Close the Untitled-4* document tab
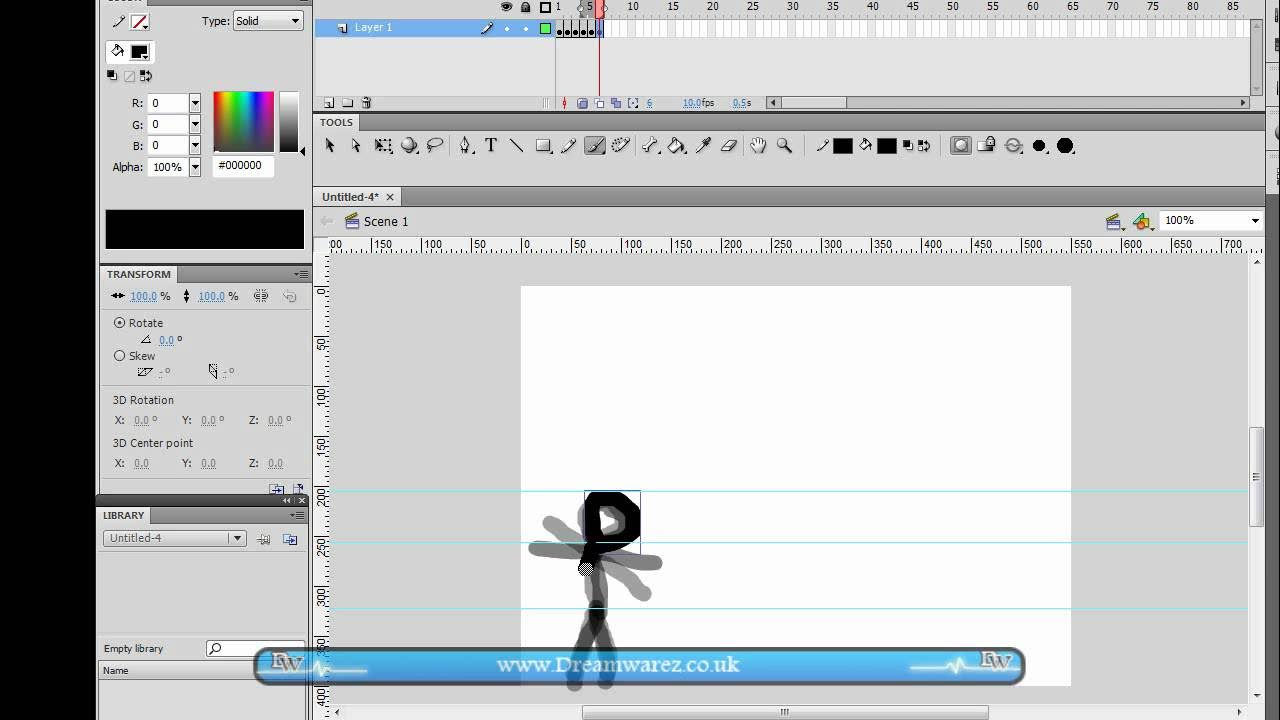The image size is (1280, 720). [x=390, y=197]
